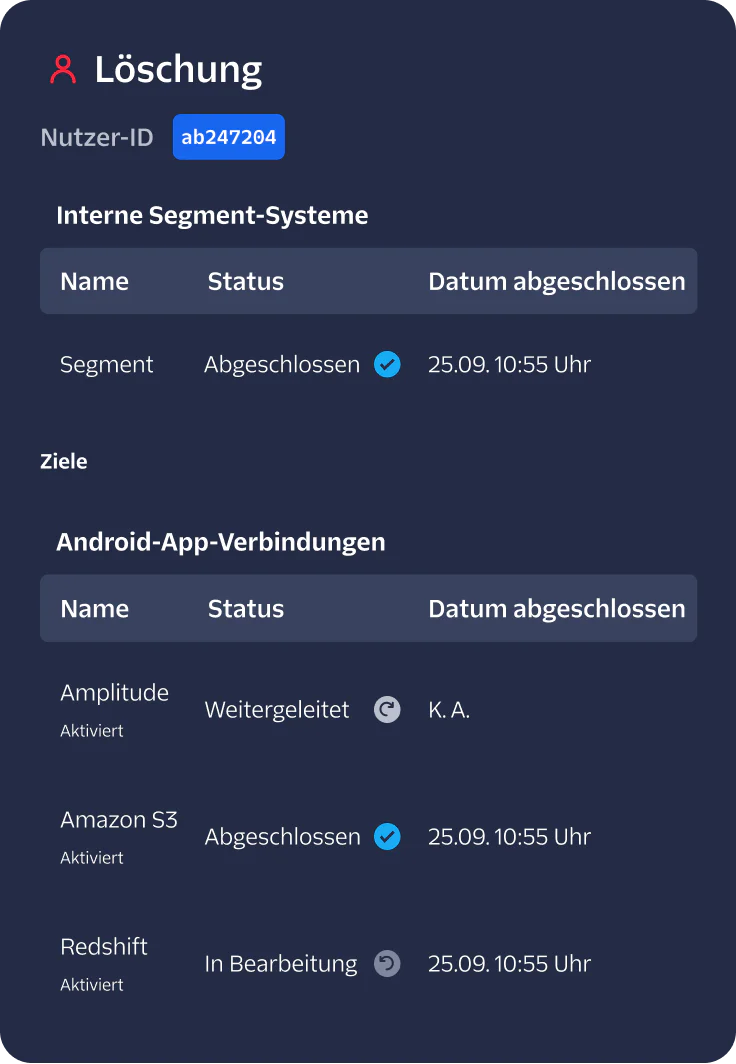This screenshot has width=736, height=1064.
Task: Click the completed checkmark icon for Amazon S3
Action: (x=387, y=836)
